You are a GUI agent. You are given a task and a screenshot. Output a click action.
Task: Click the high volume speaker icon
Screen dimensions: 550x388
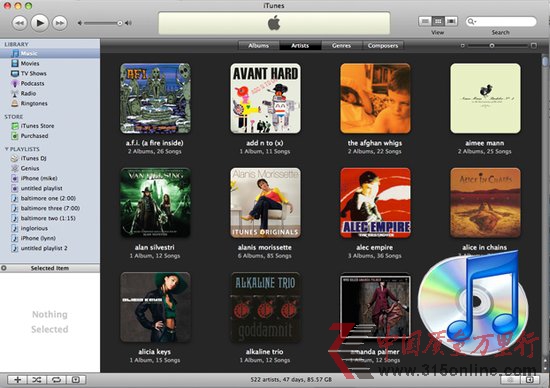pos(128,23)
